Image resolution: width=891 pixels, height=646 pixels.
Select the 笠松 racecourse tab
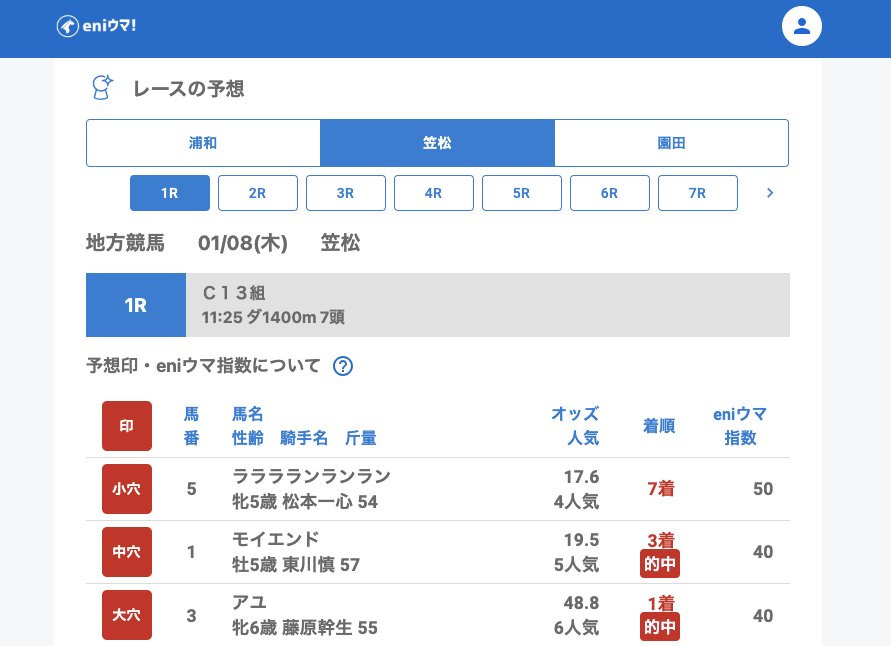437,143
